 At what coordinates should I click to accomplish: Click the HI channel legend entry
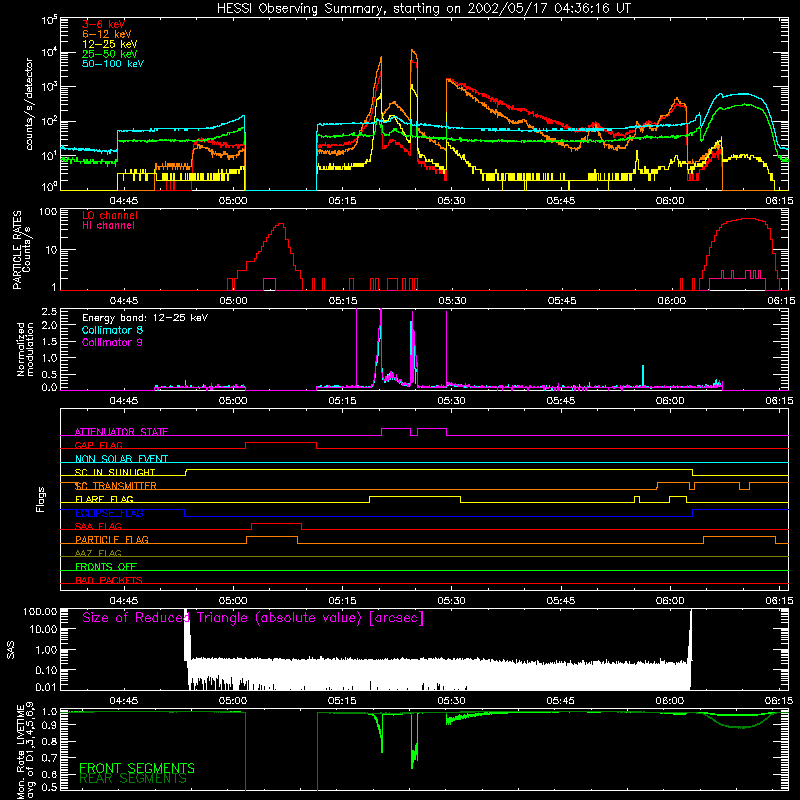[x=108, y=225]
